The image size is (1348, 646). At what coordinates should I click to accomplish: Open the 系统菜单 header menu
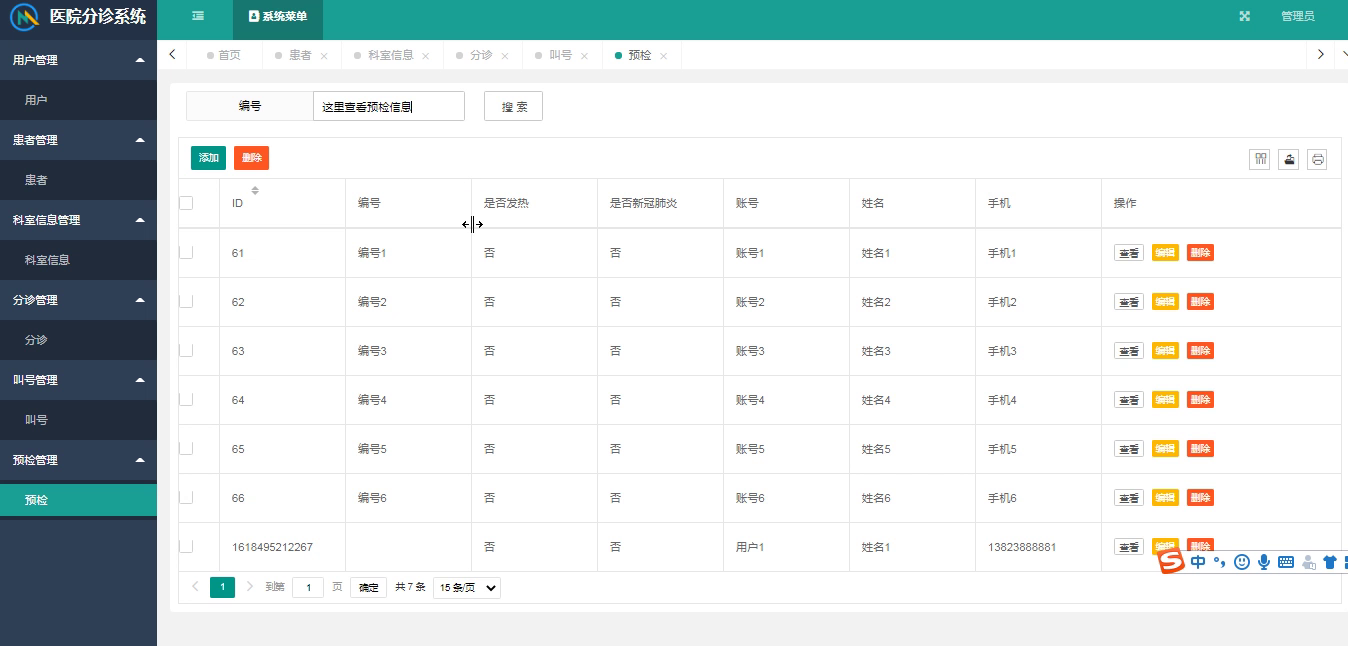point(278,16)
